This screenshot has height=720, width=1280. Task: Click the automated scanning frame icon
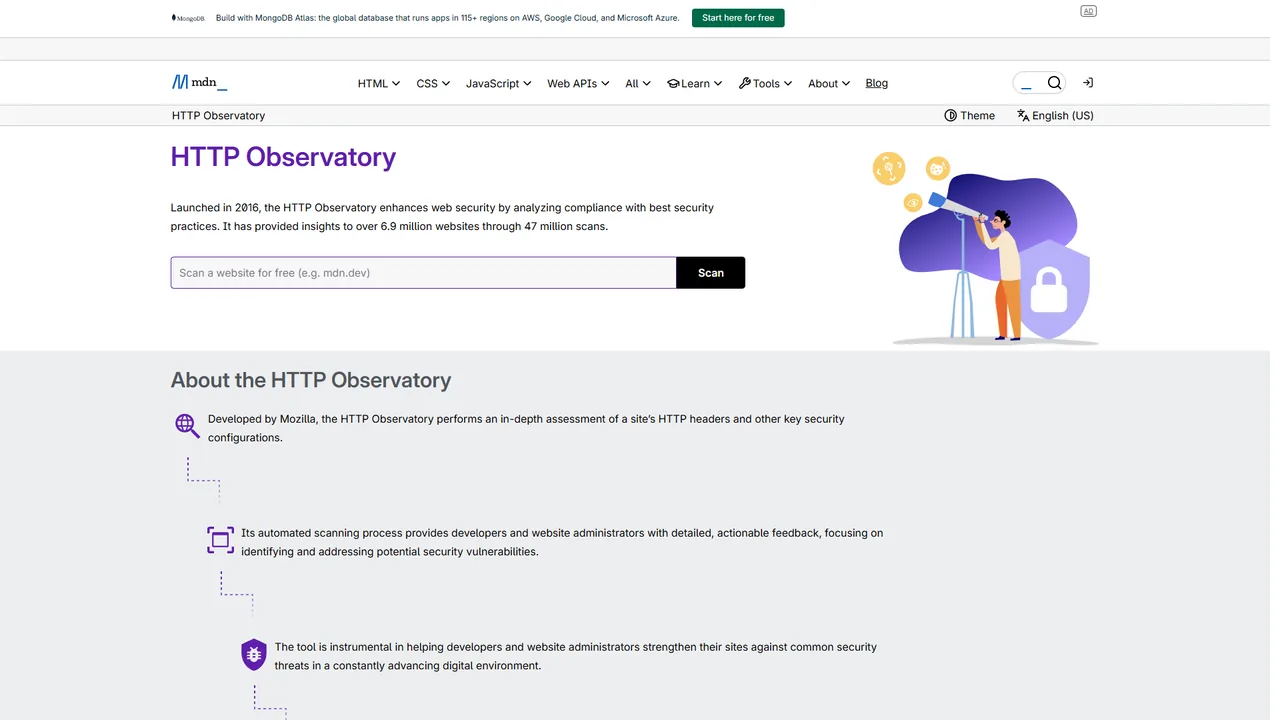[x=221, y=540]
